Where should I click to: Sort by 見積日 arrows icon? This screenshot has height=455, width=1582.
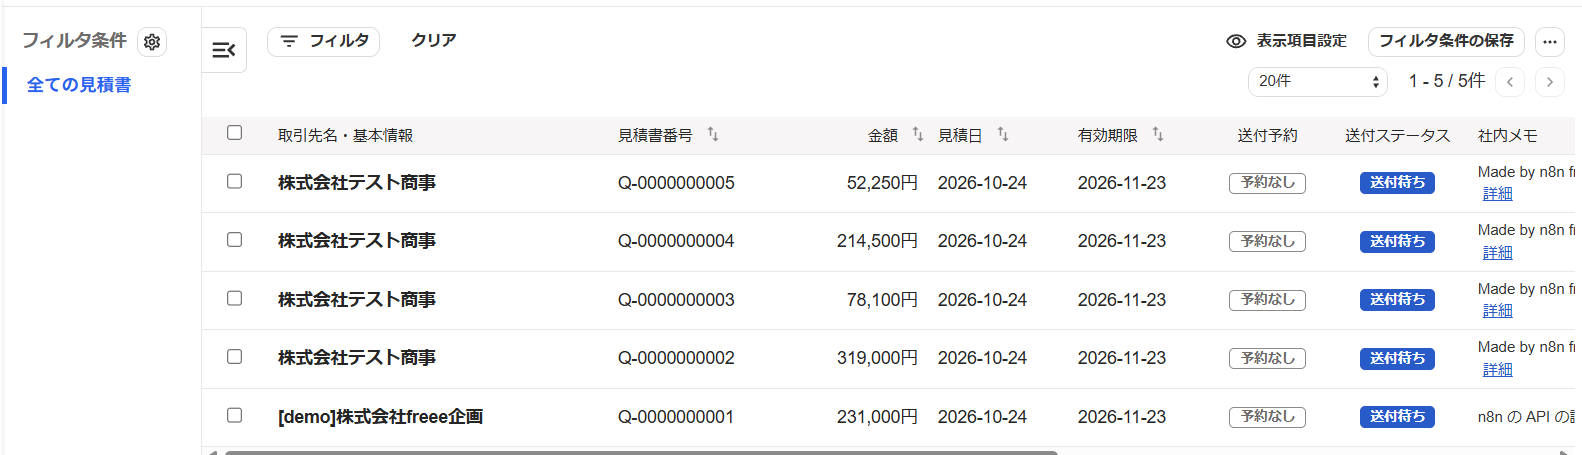tap(1003, 134)
